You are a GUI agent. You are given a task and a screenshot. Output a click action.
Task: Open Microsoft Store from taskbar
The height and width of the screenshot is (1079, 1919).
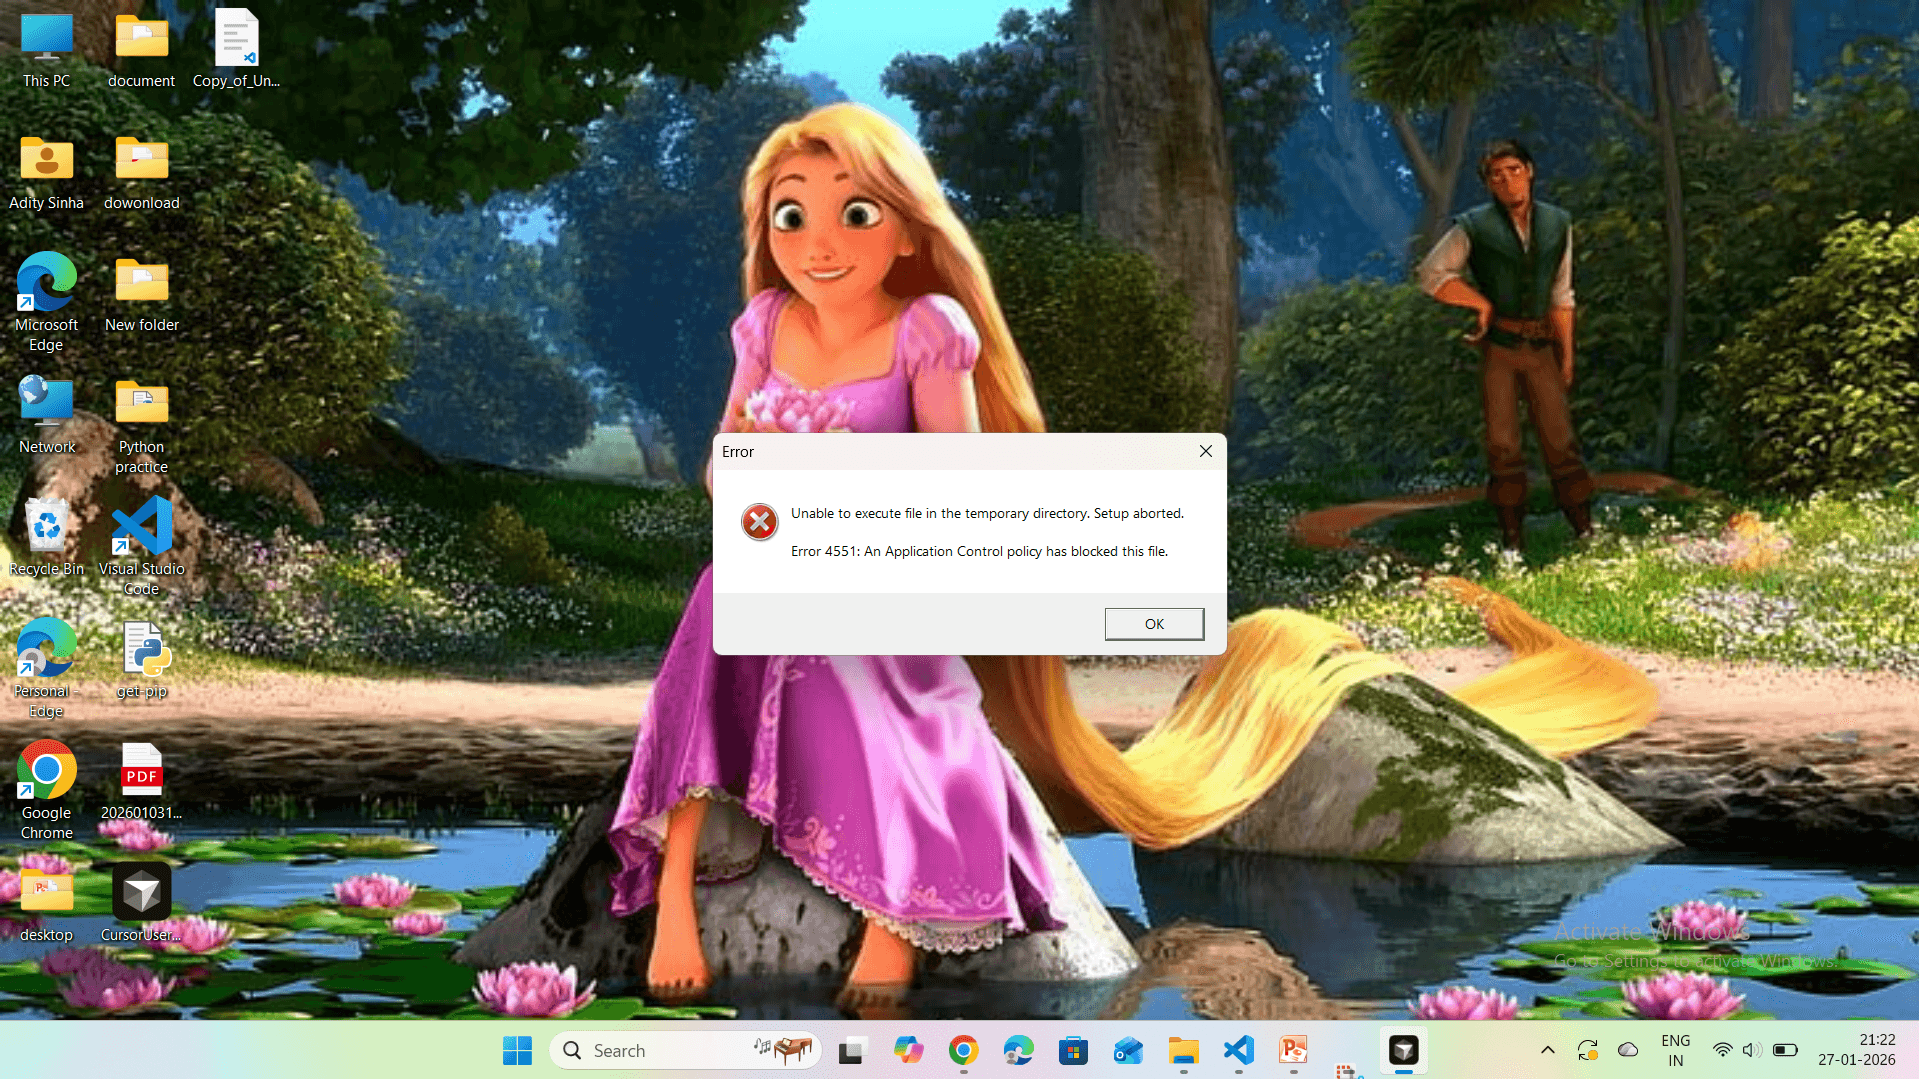click(x=1073, y=1050)
